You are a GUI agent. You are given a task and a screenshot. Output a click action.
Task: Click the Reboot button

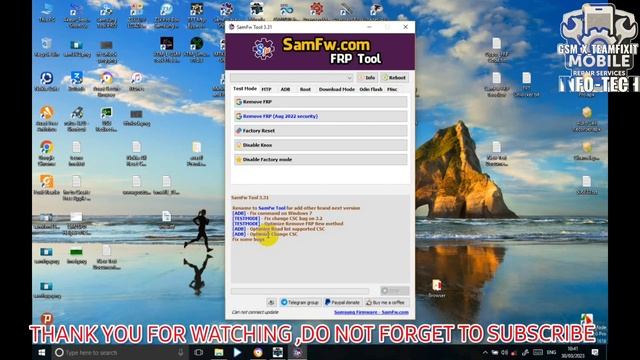395,78
